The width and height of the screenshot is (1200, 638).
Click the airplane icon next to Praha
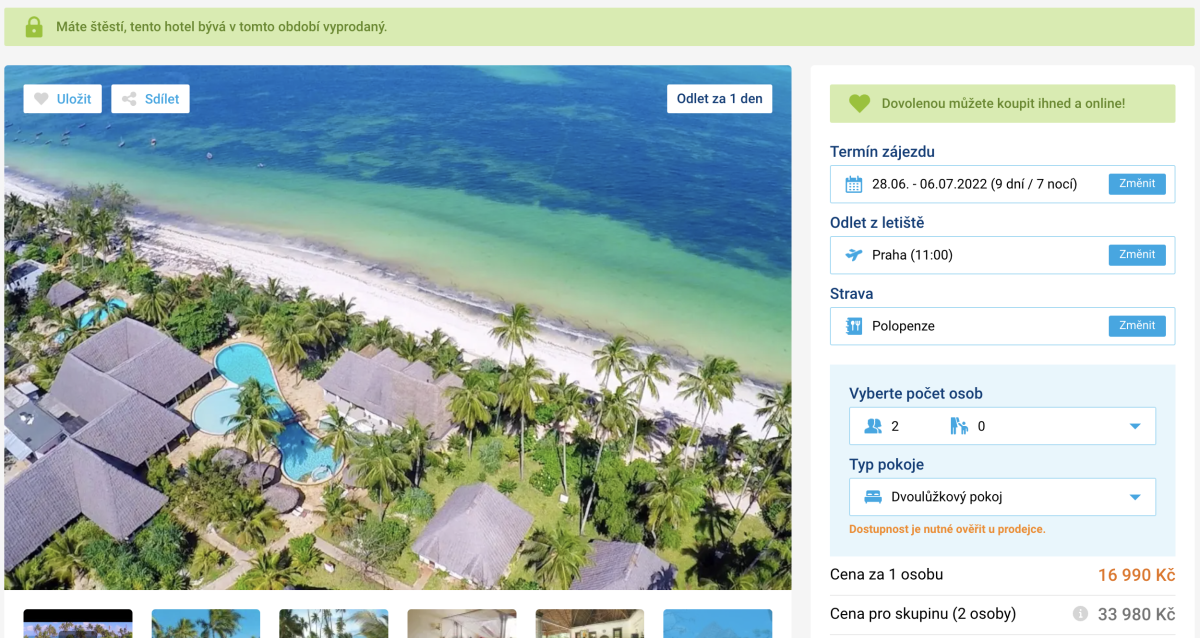[x=854, y=255]
